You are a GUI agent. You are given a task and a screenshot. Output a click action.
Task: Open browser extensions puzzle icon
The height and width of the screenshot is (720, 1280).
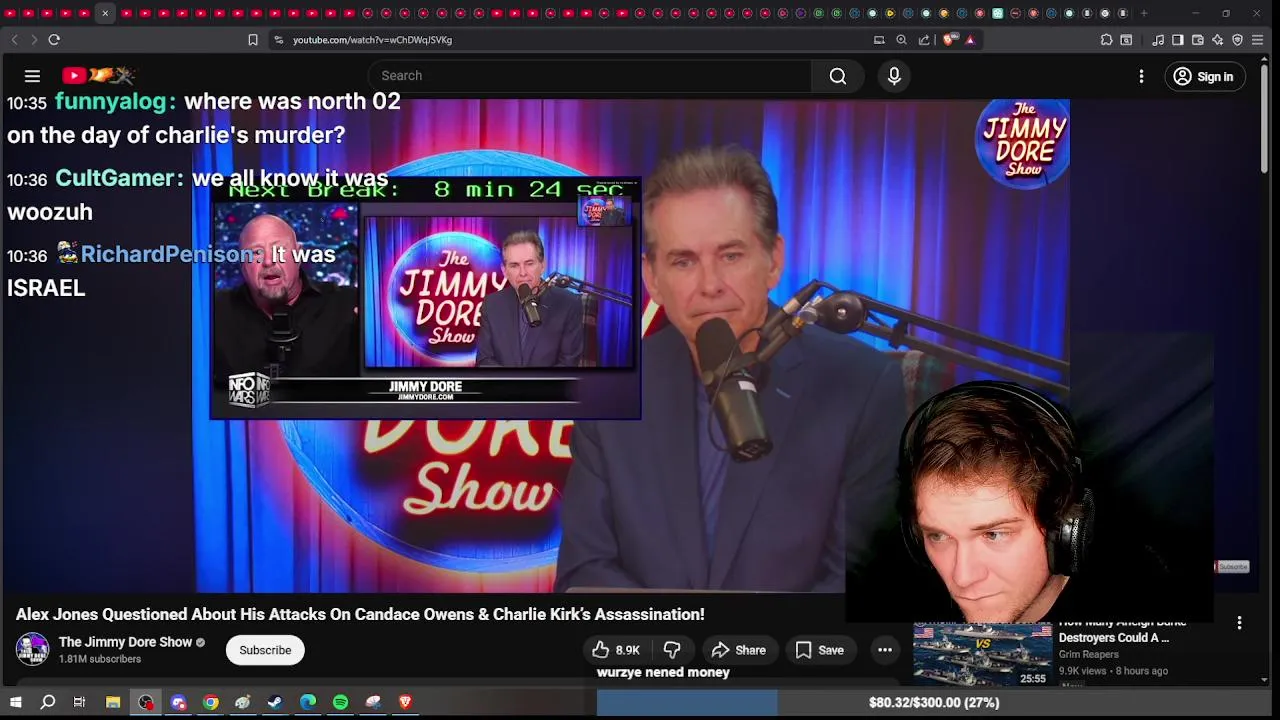click(1106, 40)
